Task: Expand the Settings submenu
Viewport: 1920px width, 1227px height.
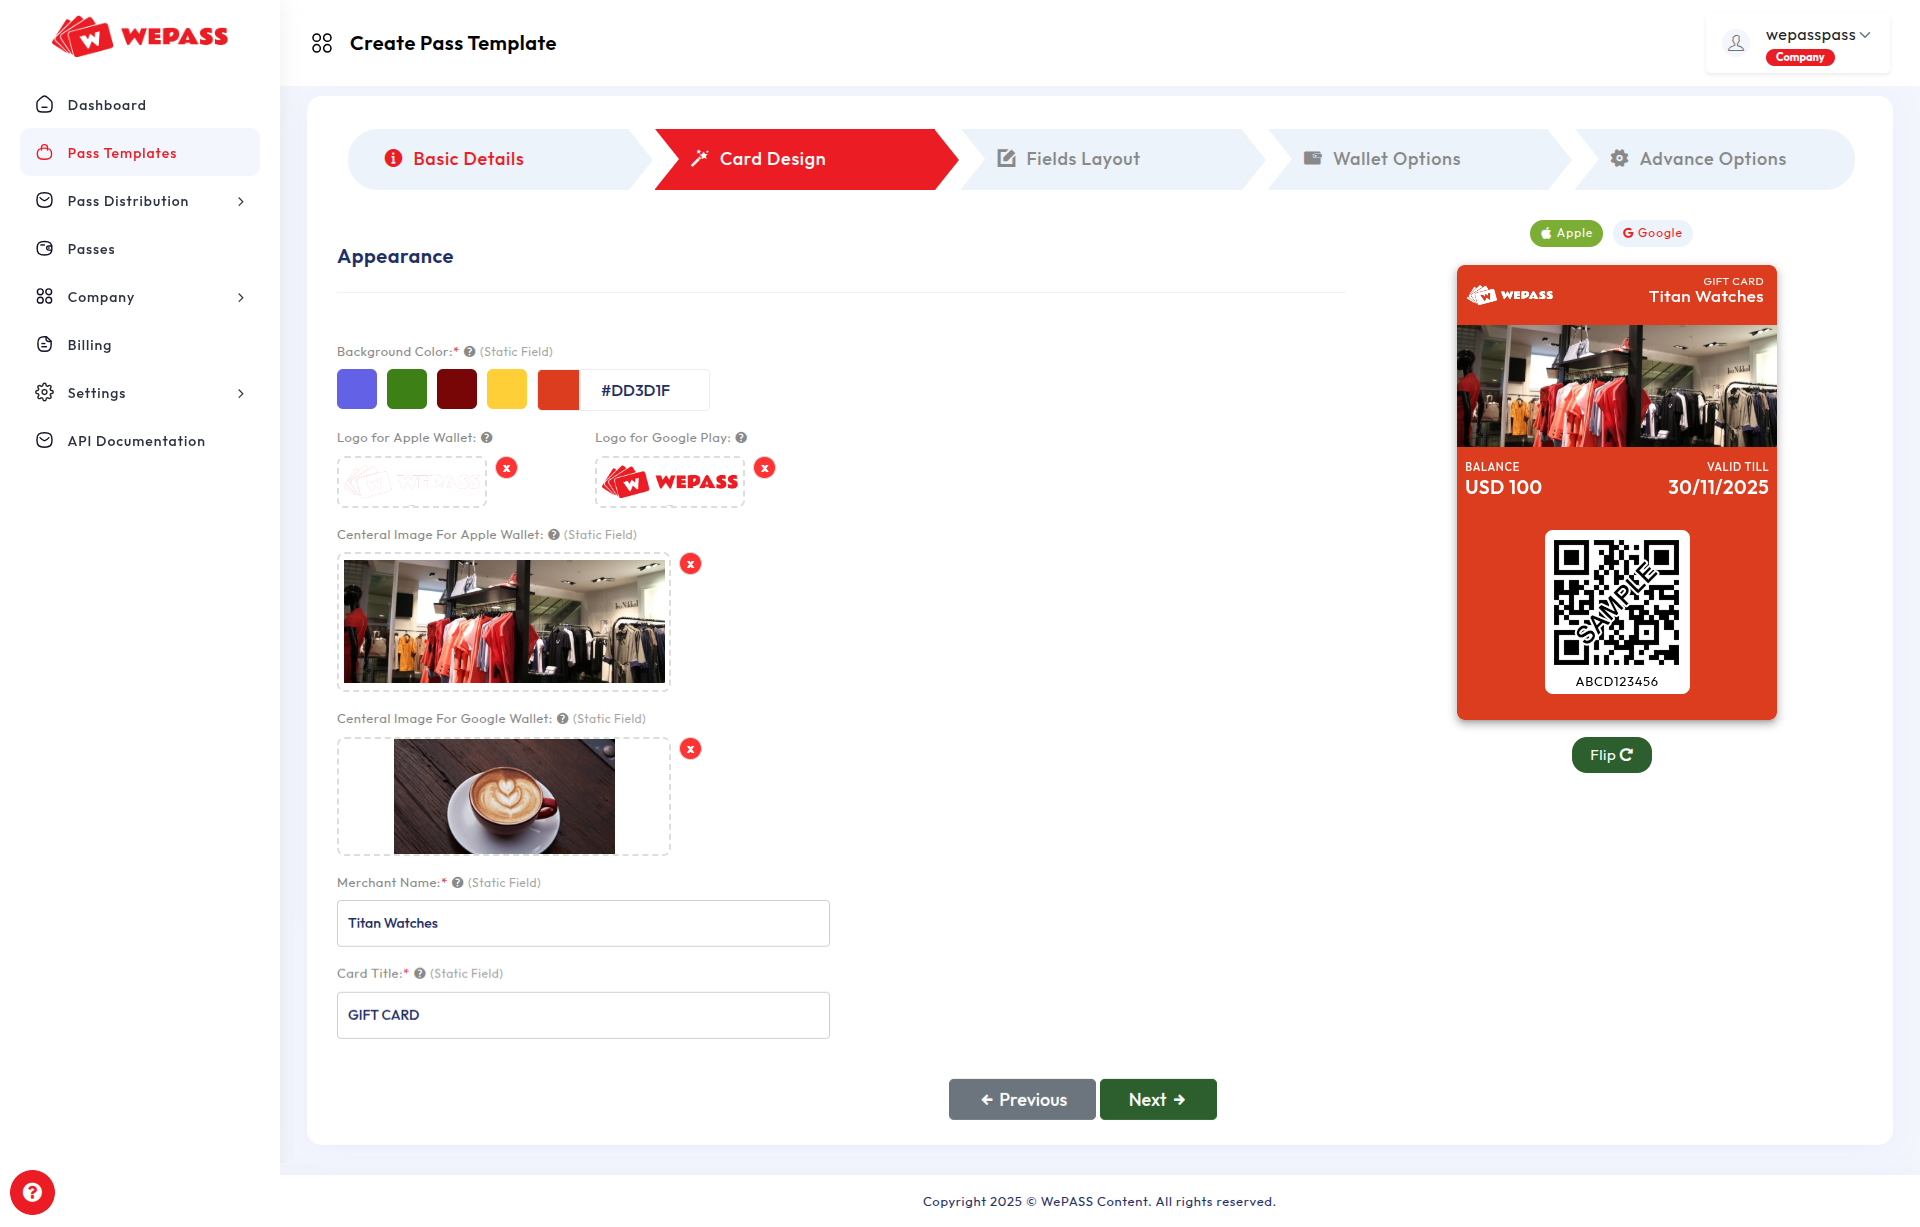Action: [x=96, y=393]
